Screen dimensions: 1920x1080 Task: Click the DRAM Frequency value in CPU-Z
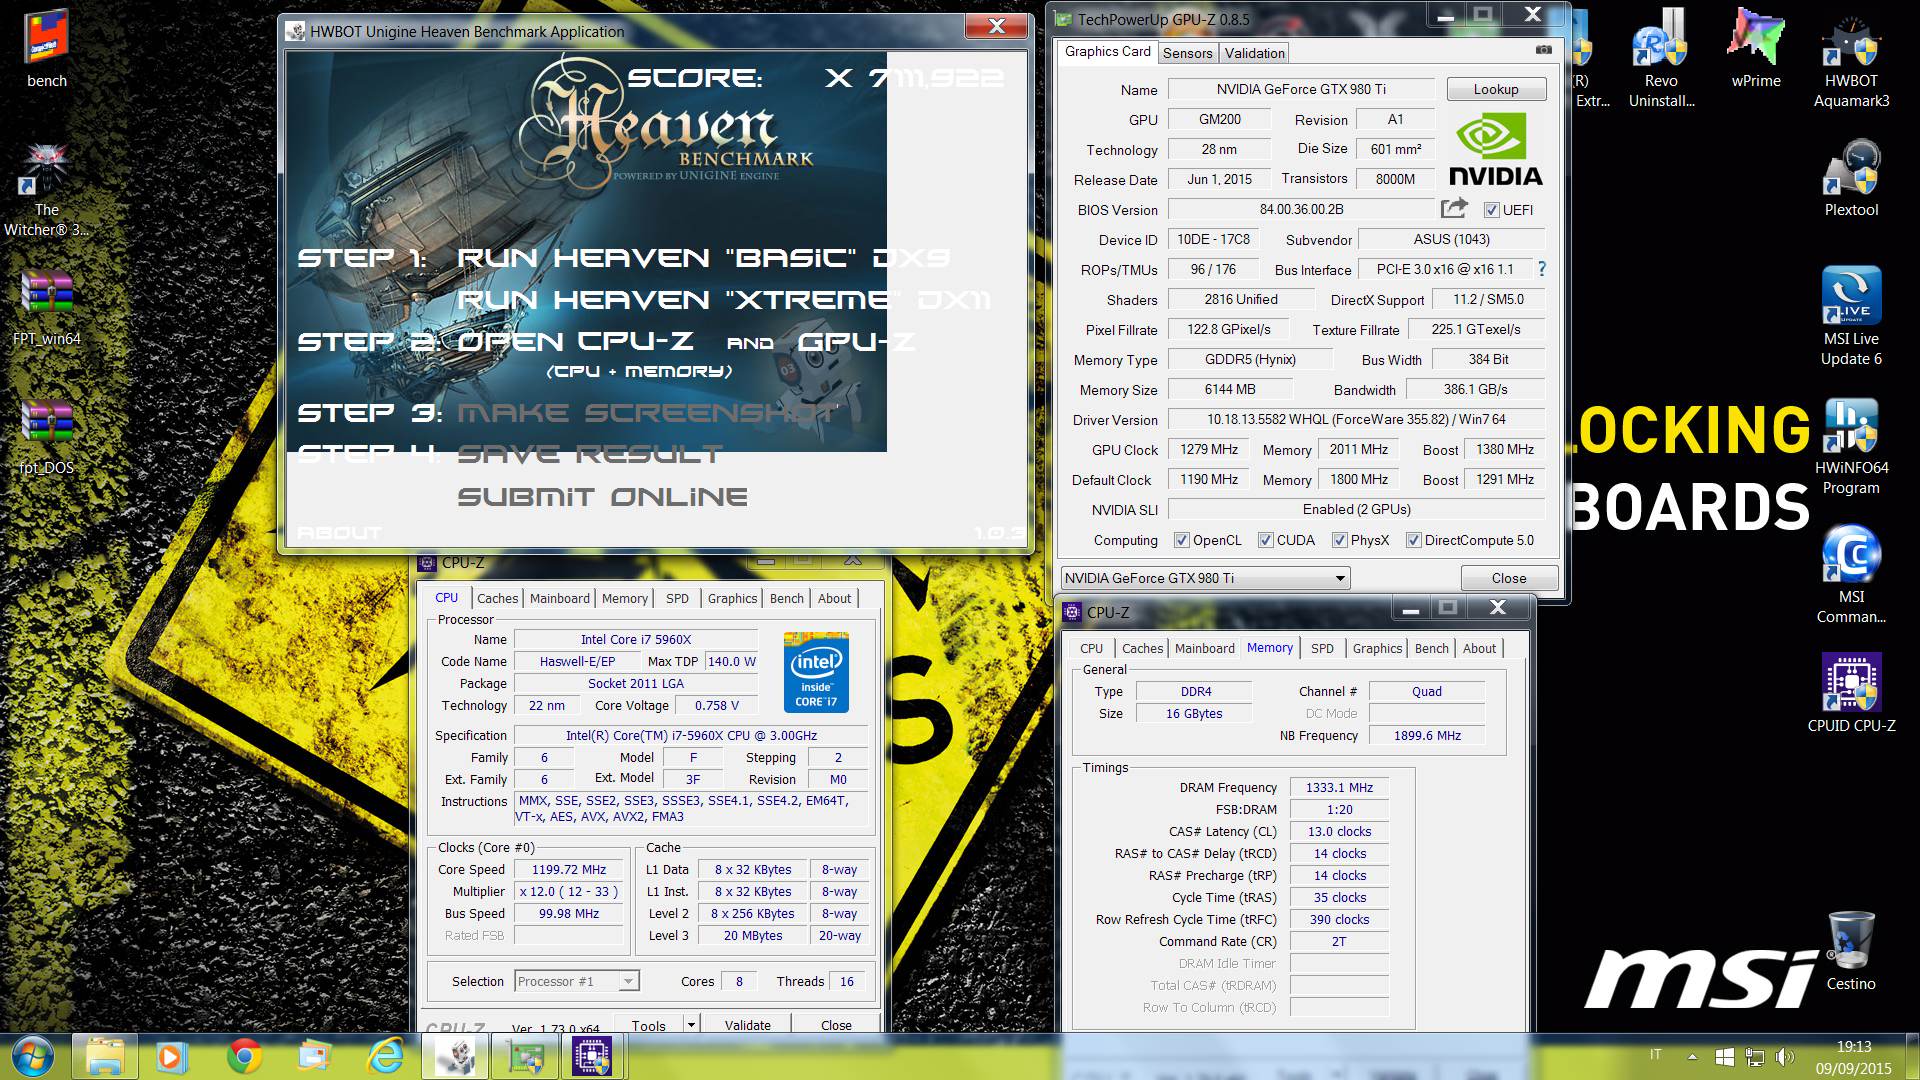[x=1339, y=787]
